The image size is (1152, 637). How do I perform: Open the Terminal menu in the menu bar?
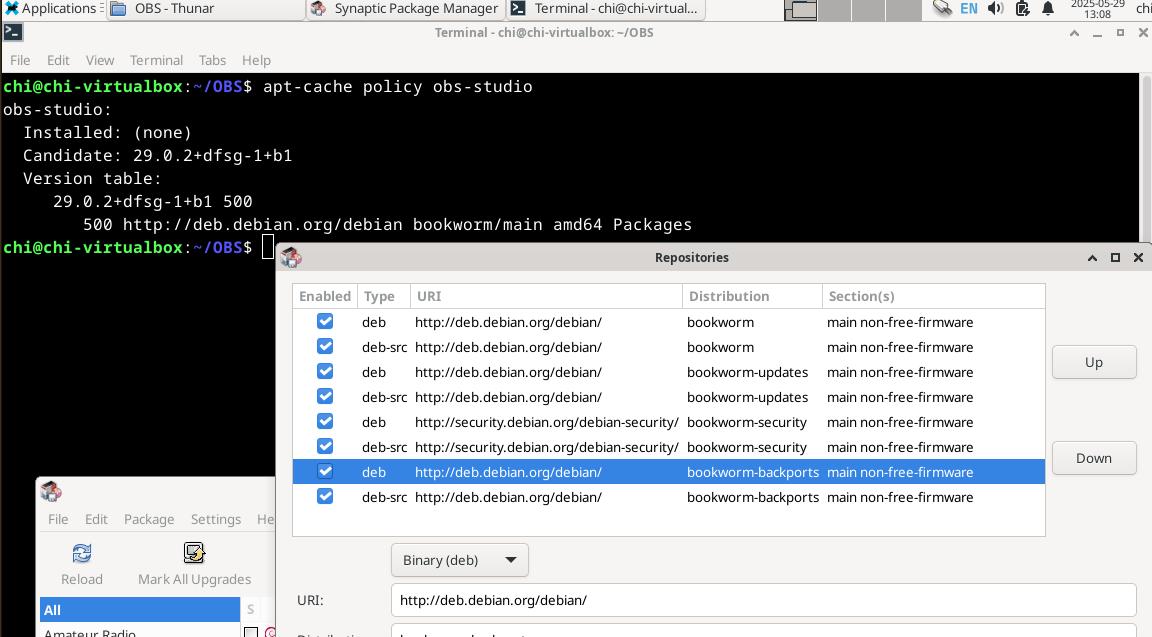coord(156,60)
